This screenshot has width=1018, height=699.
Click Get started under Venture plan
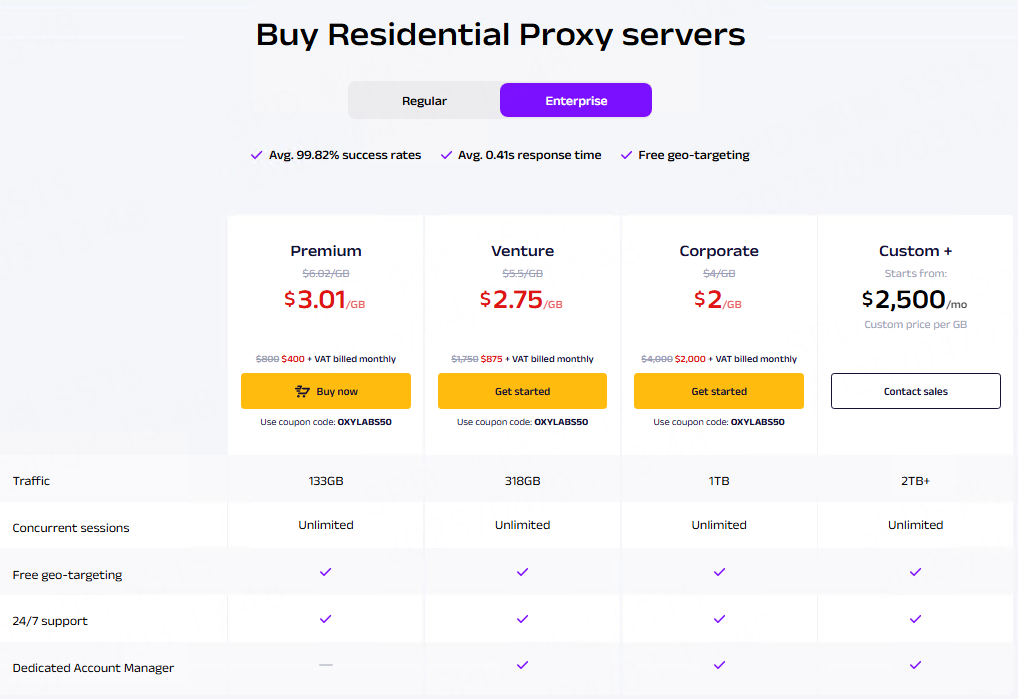pyautogui.click(x=522, y=391)
